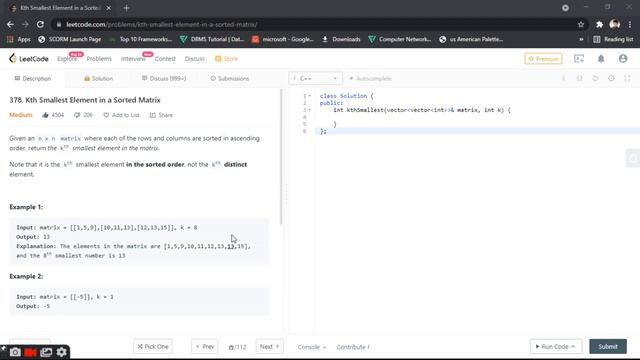Click the Share button

161,115
